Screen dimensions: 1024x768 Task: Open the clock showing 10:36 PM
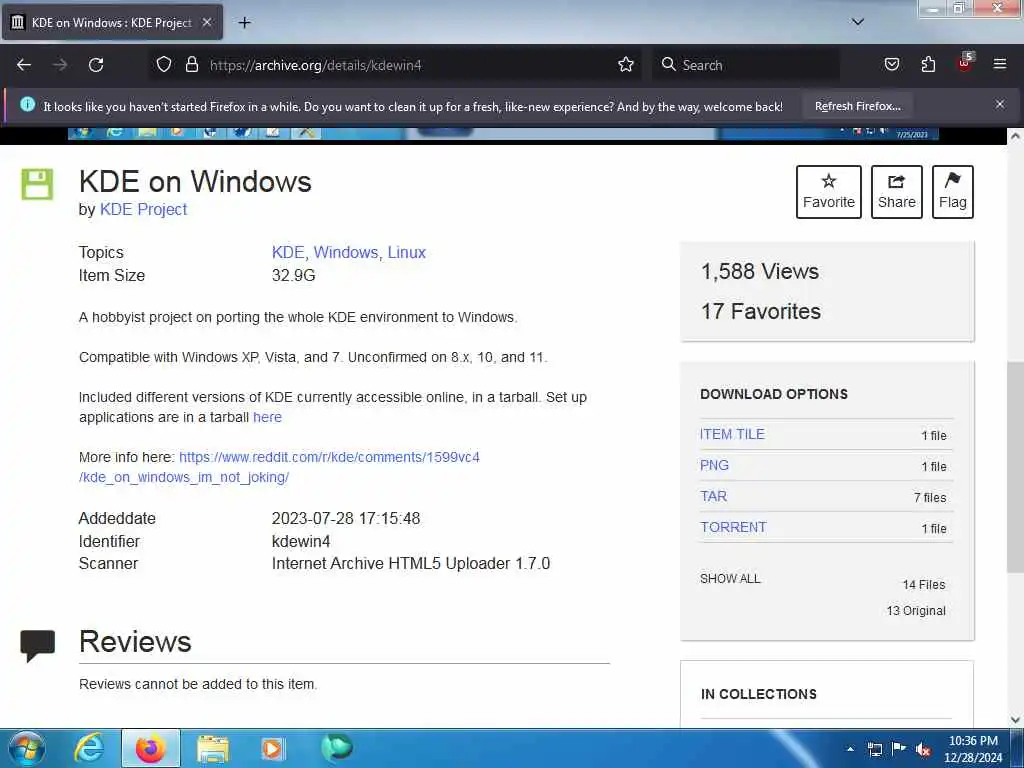[973, 749]
